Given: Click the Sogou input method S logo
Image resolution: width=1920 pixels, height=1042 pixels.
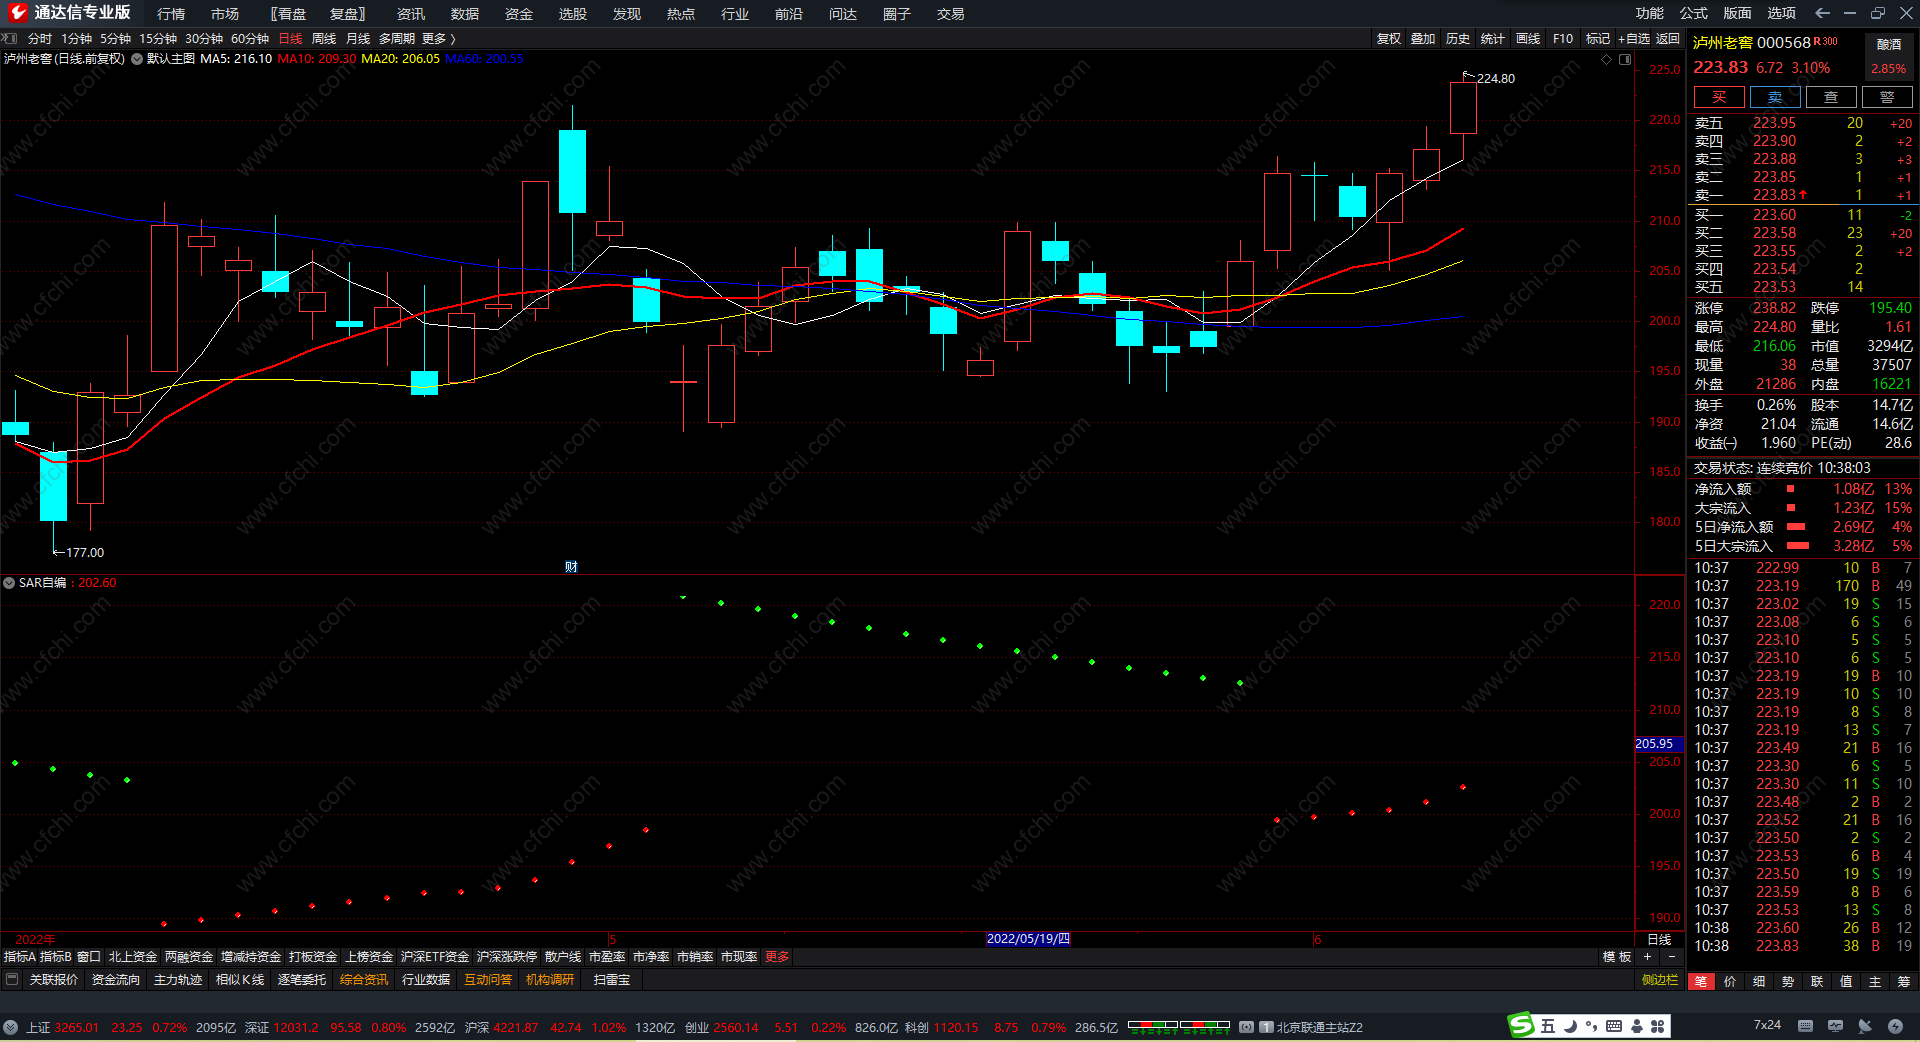Looking at the screenshot, I should 1521,1025.
